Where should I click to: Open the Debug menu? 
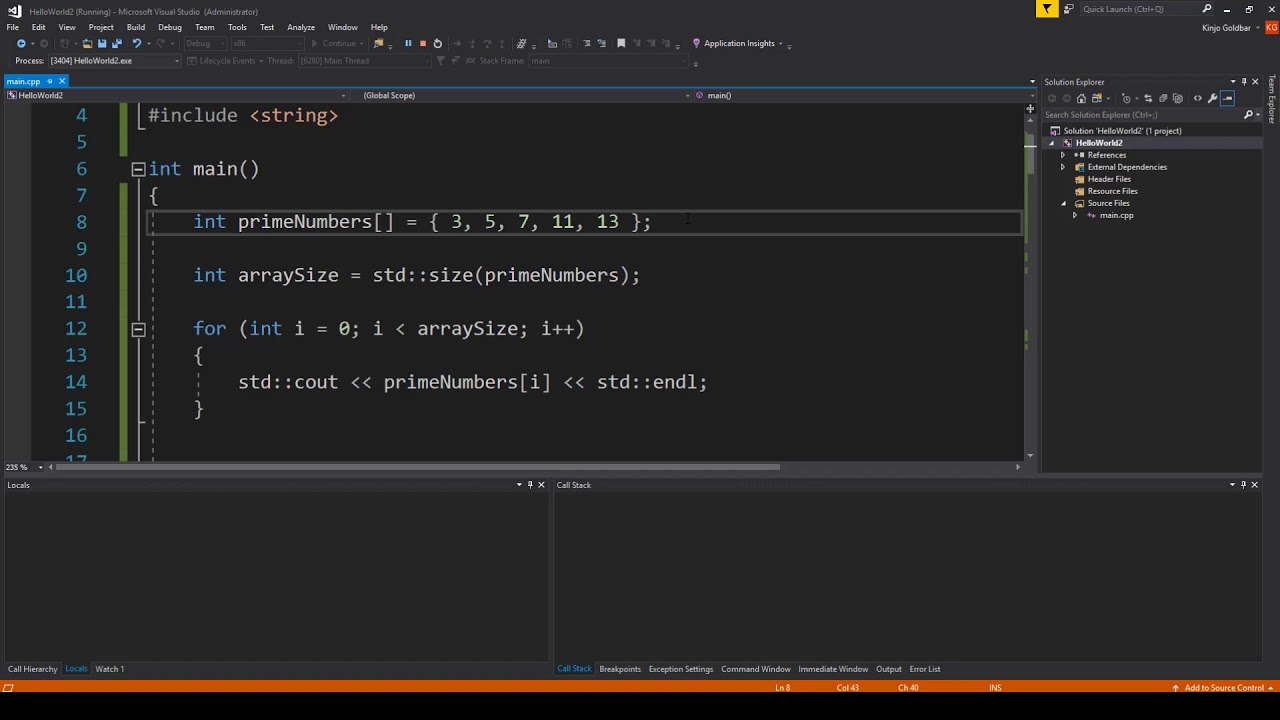[x=170, y=27]
